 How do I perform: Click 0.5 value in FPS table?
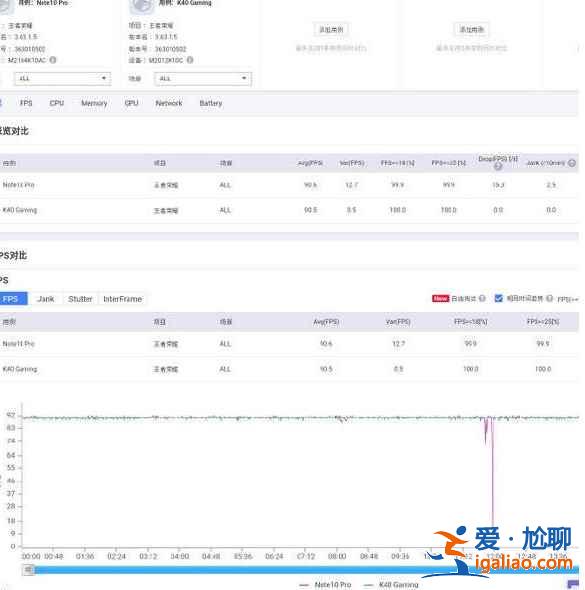[x=398, y=369]
